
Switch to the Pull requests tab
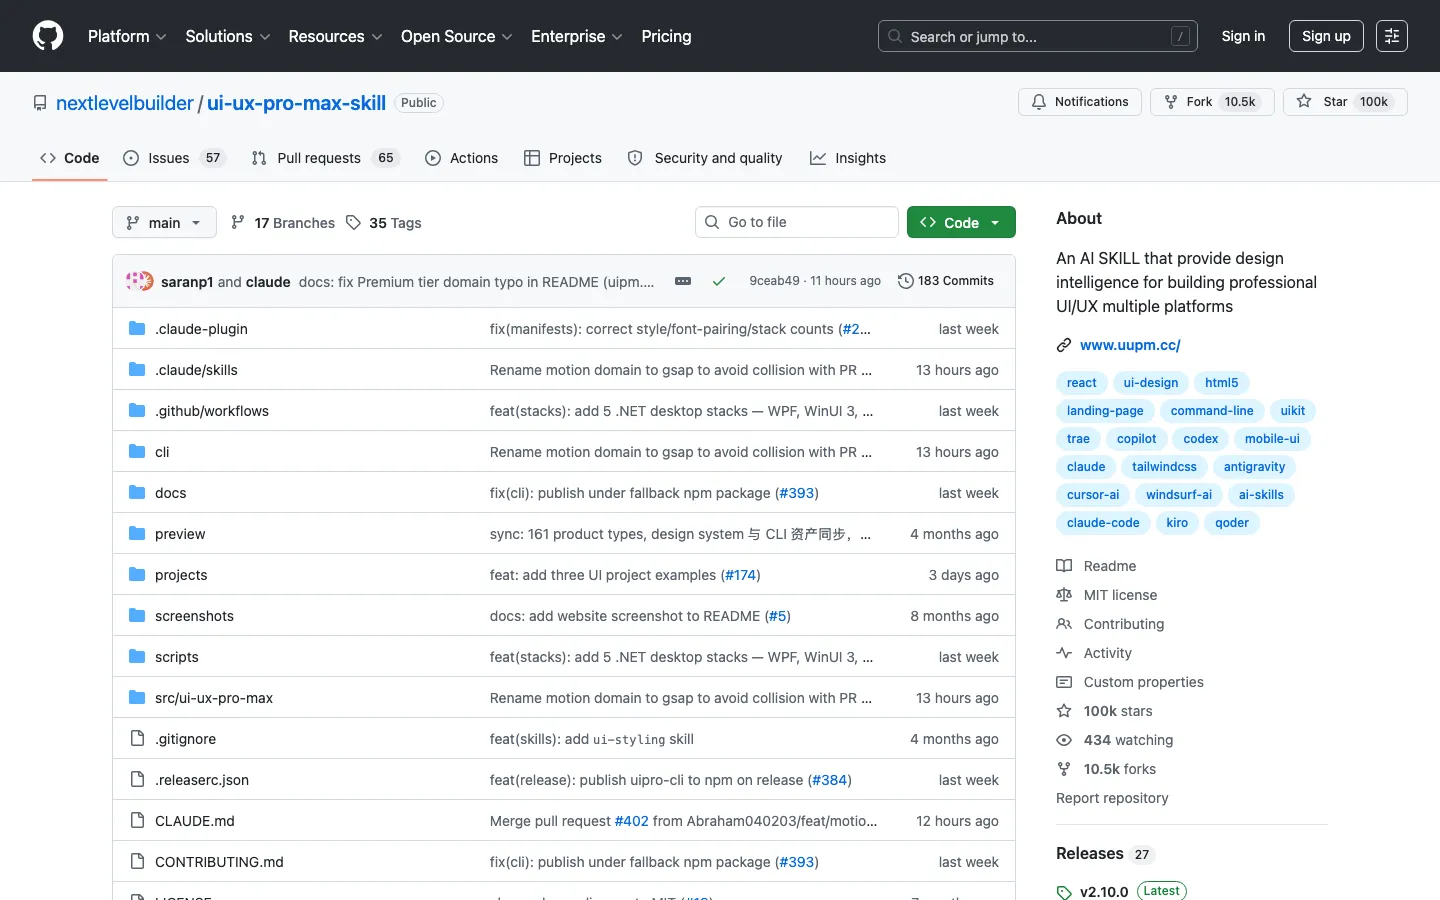pyautogui.click(x=325, y=158)
